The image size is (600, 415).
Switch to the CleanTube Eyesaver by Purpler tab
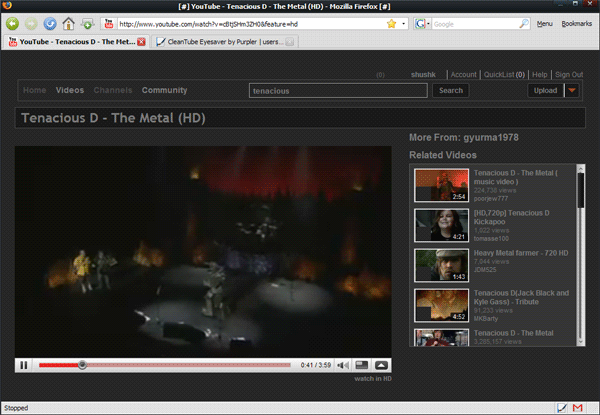[225, 42]
